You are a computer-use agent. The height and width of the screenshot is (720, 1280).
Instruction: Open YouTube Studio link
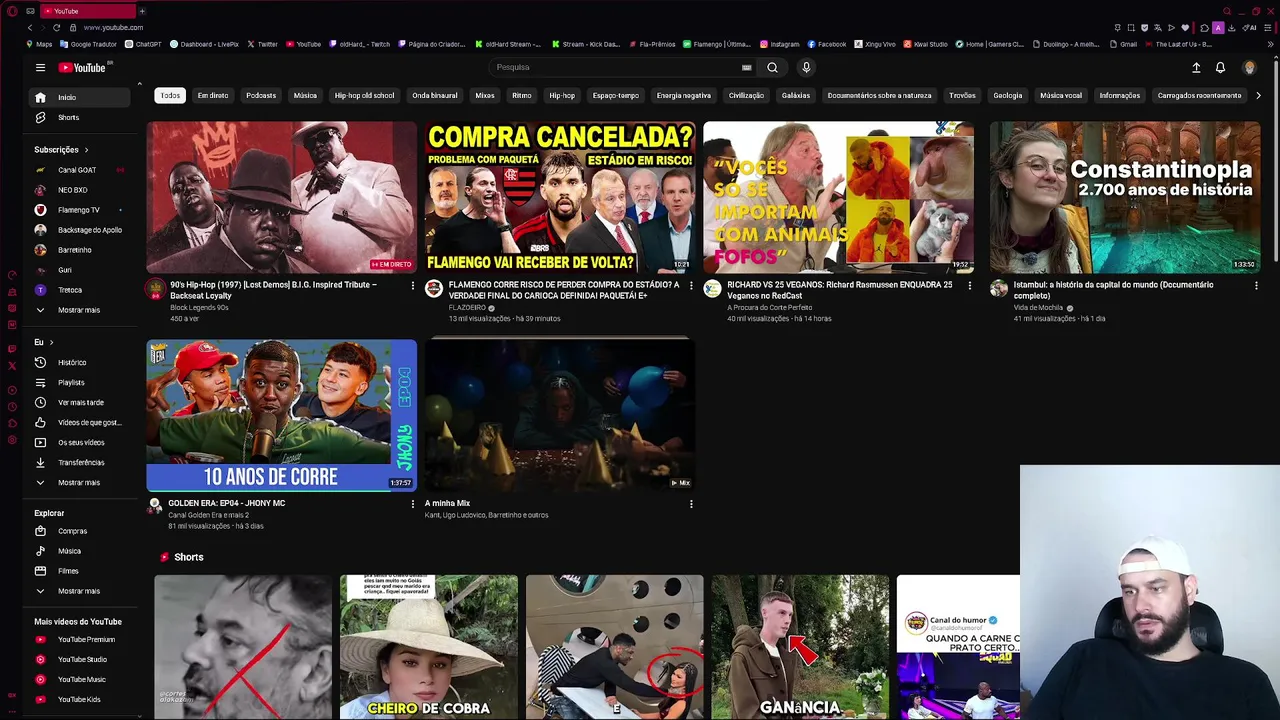80,659
